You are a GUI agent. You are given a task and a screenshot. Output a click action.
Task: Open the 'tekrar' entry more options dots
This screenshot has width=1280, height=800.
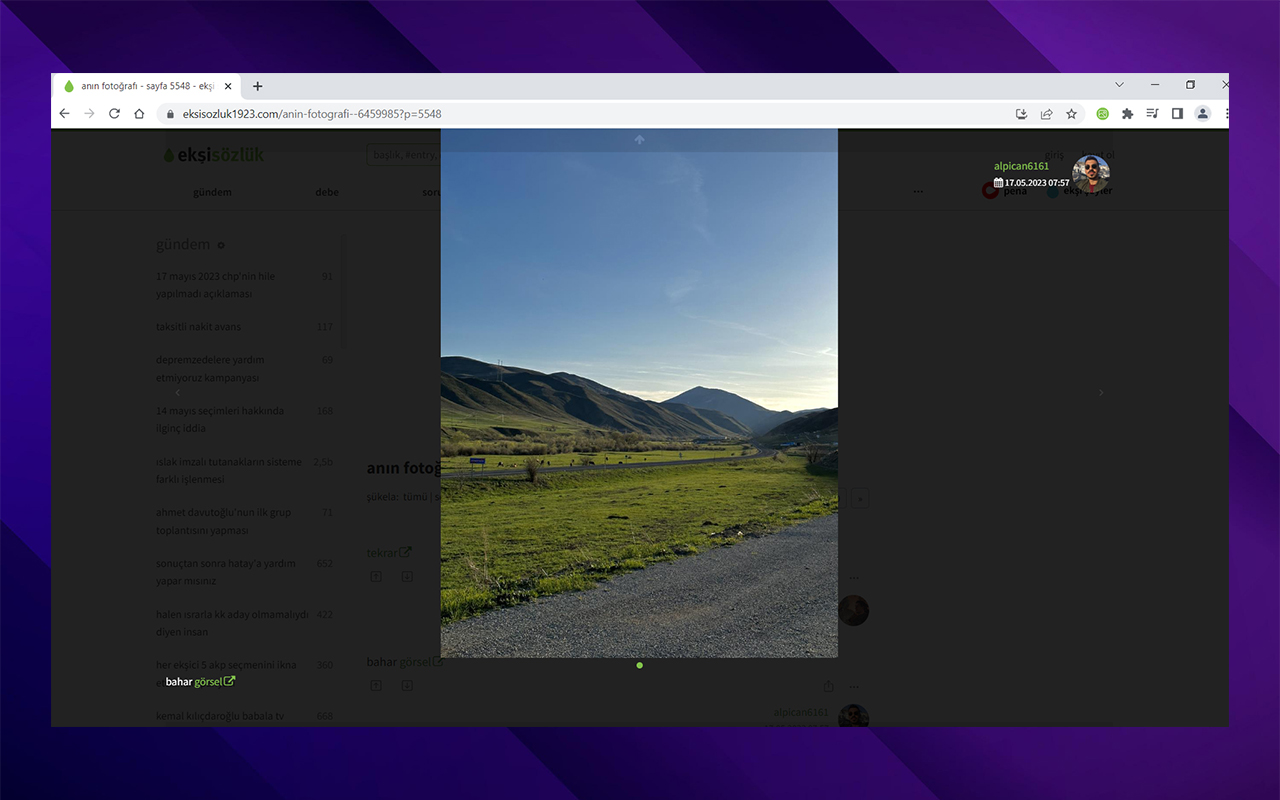[854, 577]
